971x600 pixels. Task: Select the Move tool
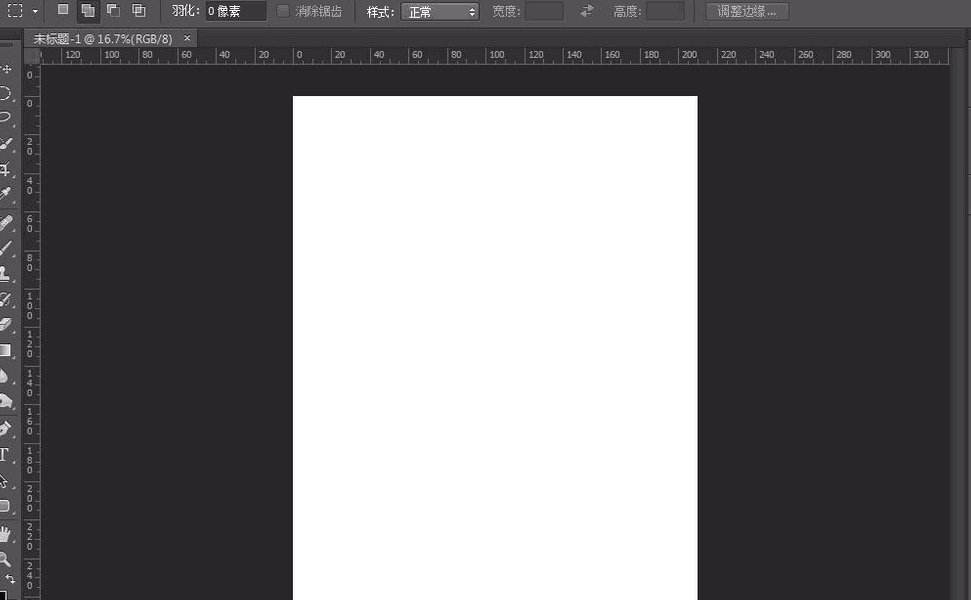pyautogui.click(x=5, y=69)
